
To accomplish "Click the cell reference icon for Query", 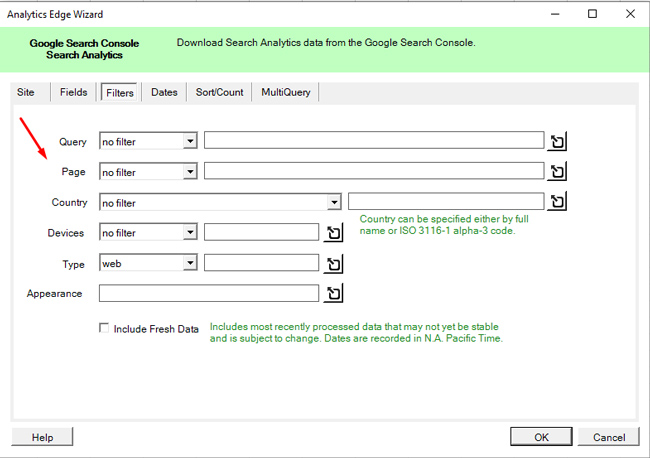I will click(x=557, y=142).
